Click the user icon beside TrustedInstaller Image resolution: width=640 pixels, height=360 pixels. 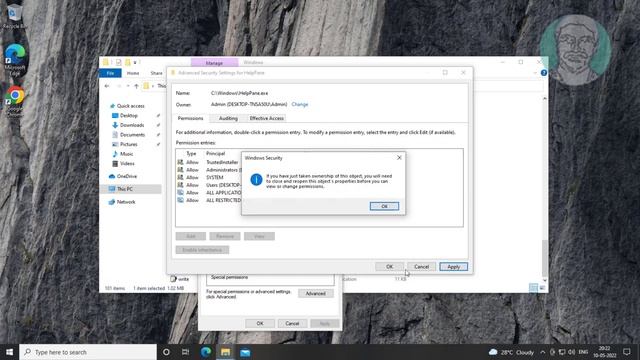tap(180, 162)
